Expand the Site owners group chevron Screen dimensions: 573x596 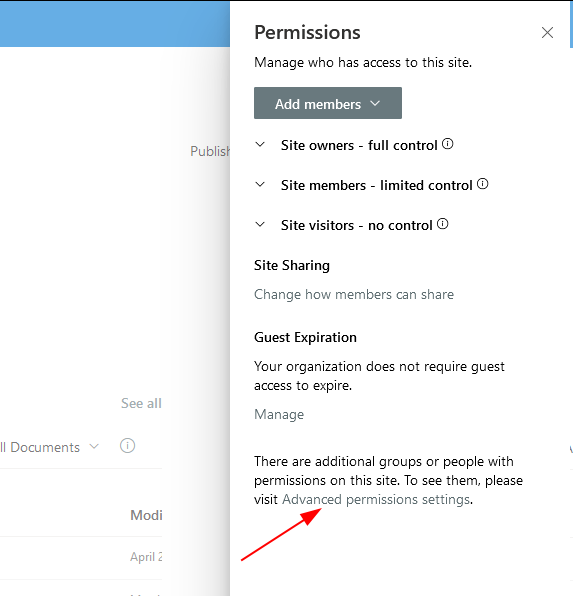tap(260, 144)
